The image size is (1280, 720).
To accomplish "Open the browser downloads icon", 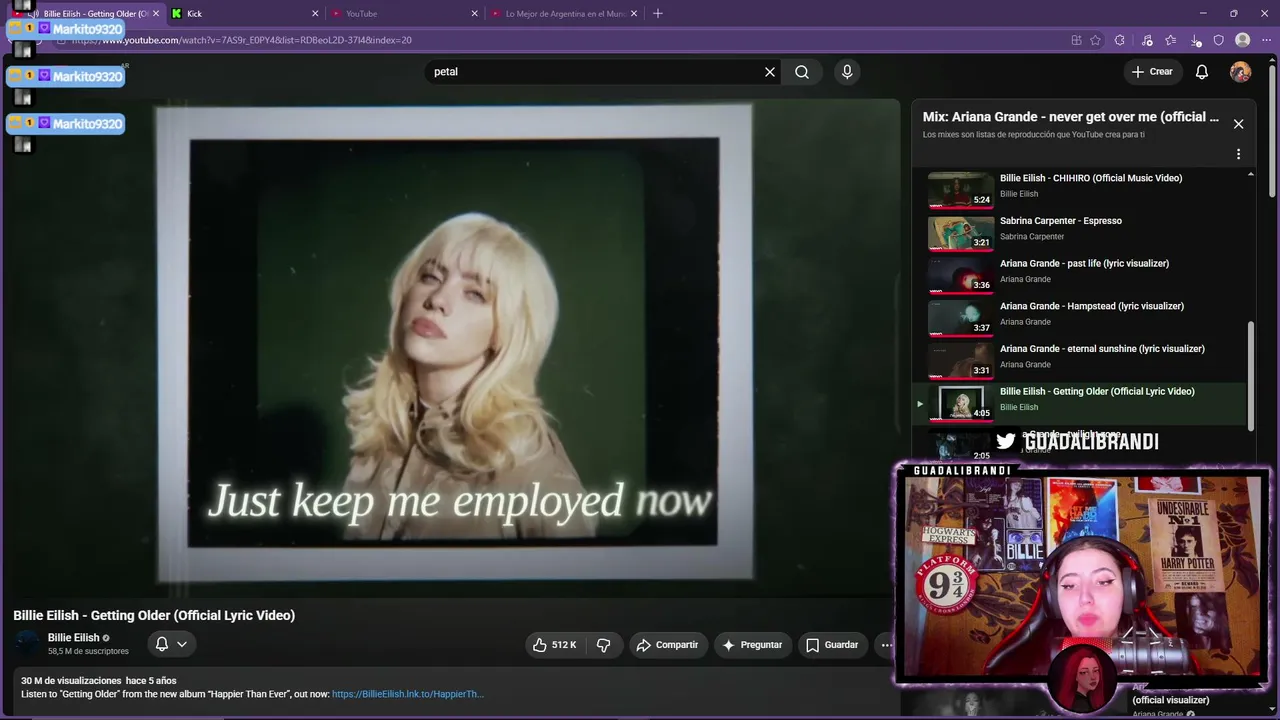I will click(x=1196, y=40).
